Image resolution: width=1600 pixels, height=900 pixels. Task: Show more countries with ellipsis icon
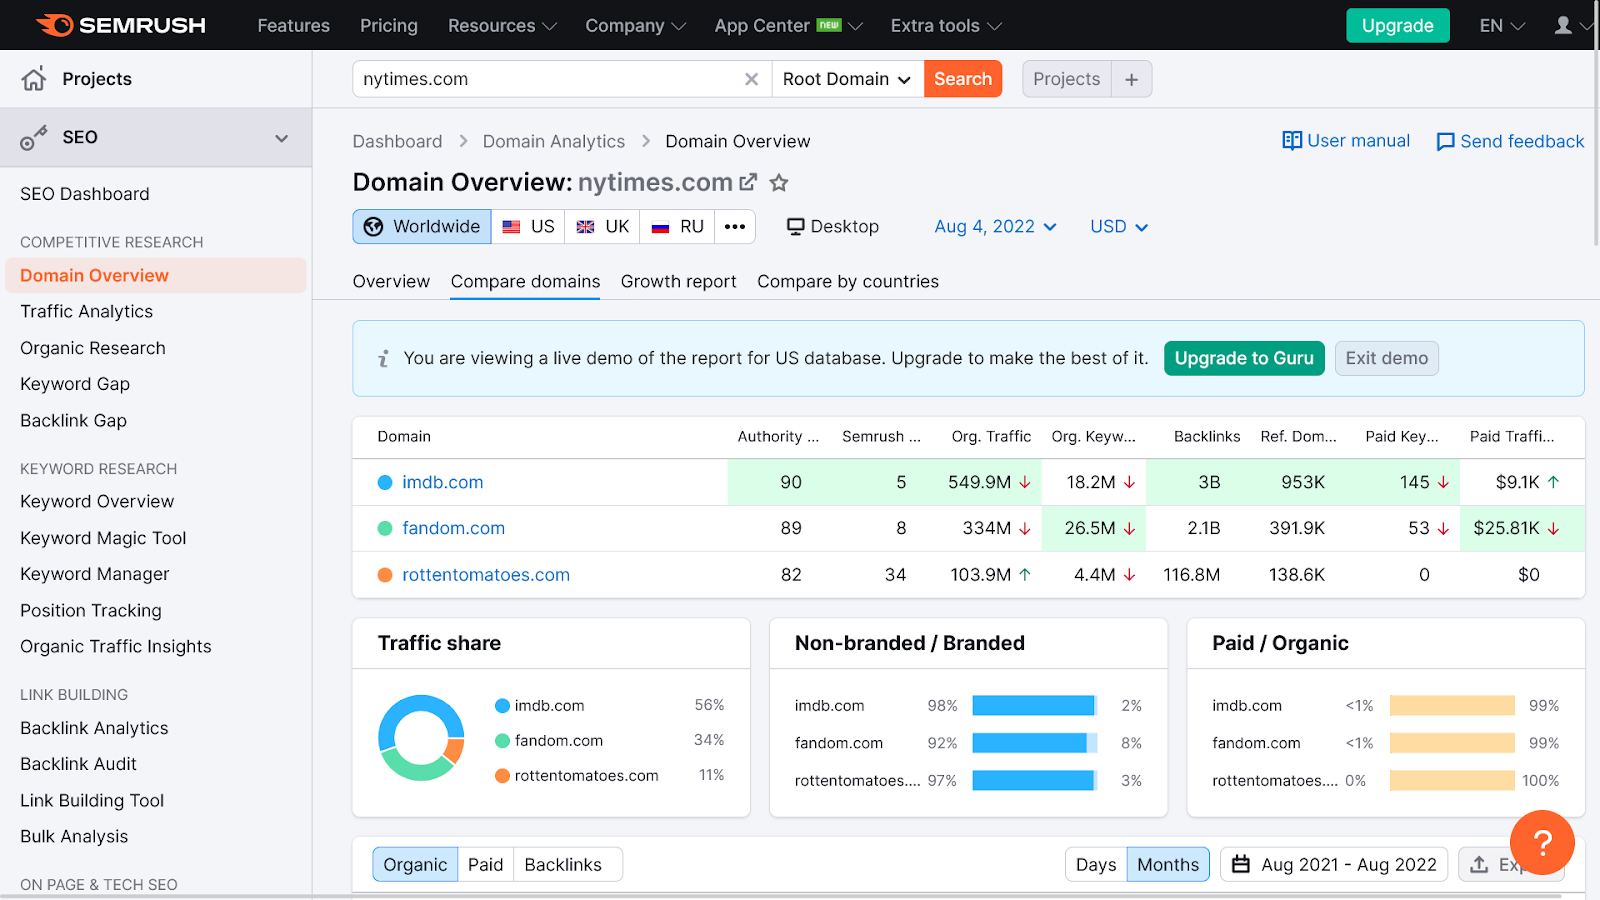pos(735,227)
